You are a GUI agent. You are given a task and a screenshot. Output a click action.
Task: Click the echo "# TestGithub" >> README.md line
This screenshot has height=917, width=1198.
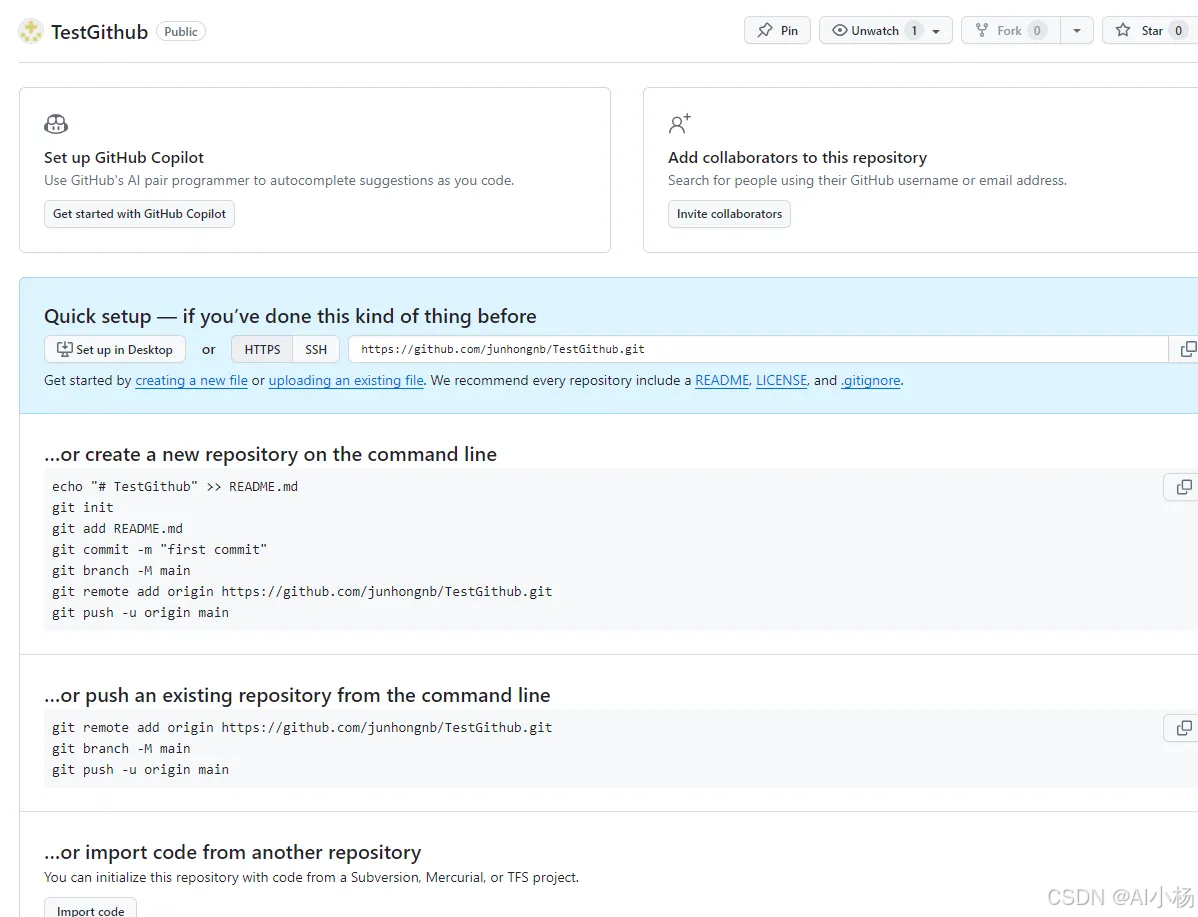pyautogui.click(x=175, y=487)
